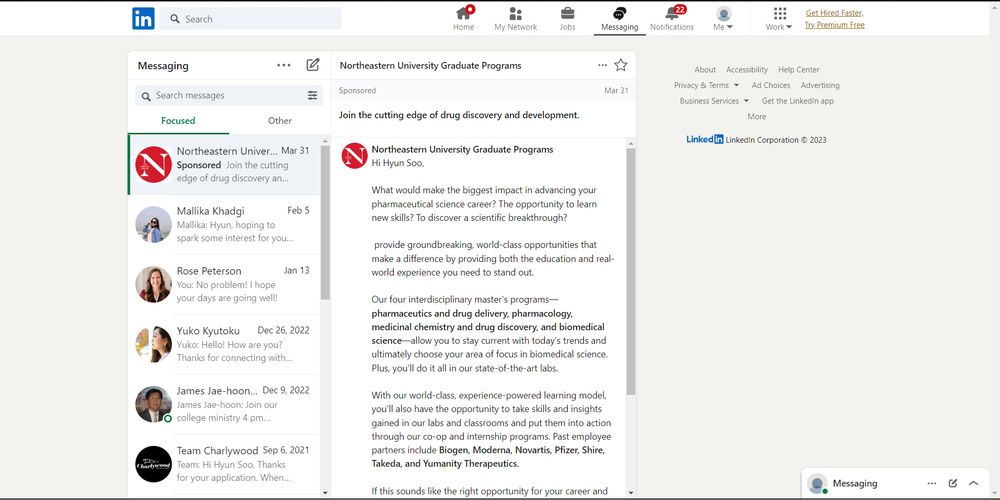The image size is (1000, 500).
Task: Click James Jae-hoon profile photo
Action: [153, 404]
